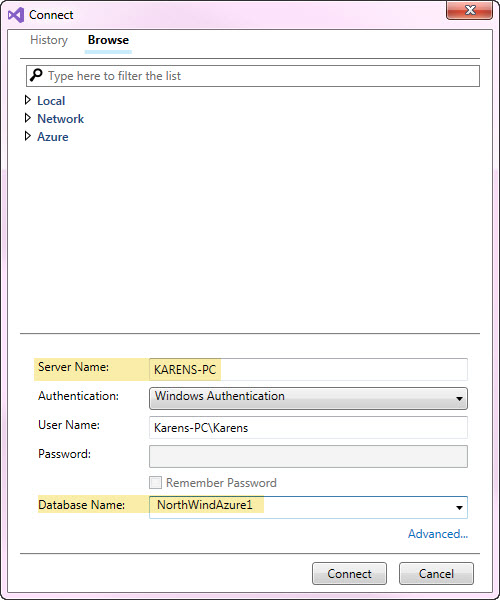The image size is (500, 600).
Task: Open the Advanced... link
Action: click(x=438, y=534)
